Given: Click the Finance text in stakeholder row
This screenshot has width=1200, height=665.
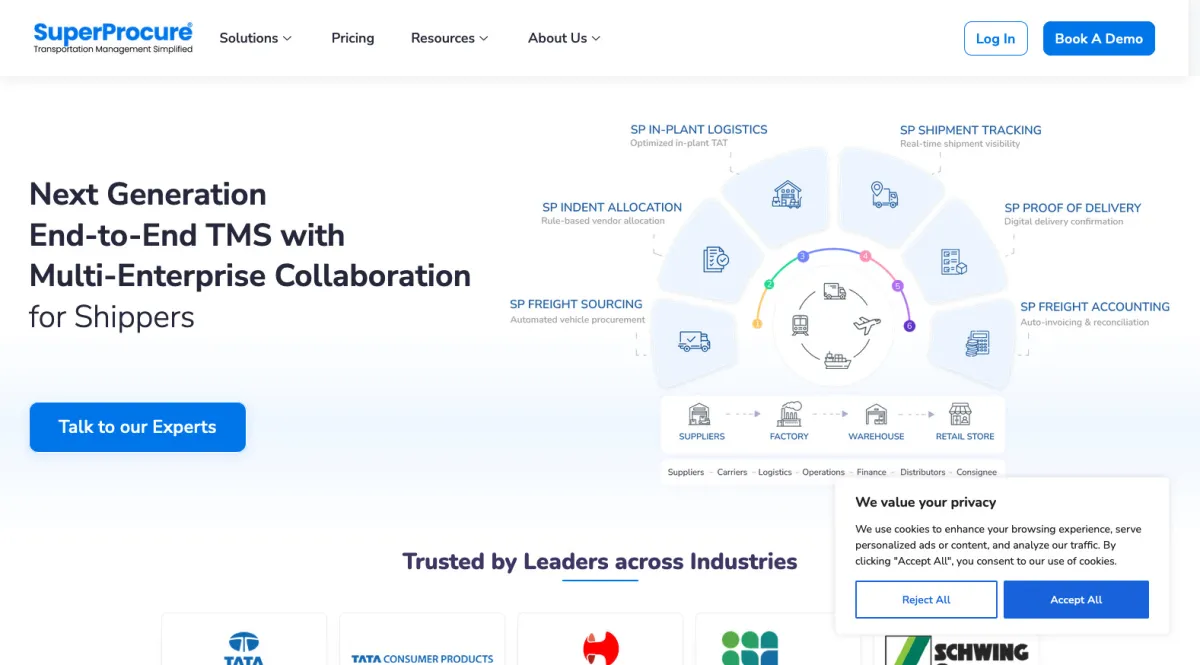Looking at the screenshot, I should (871, 472).
